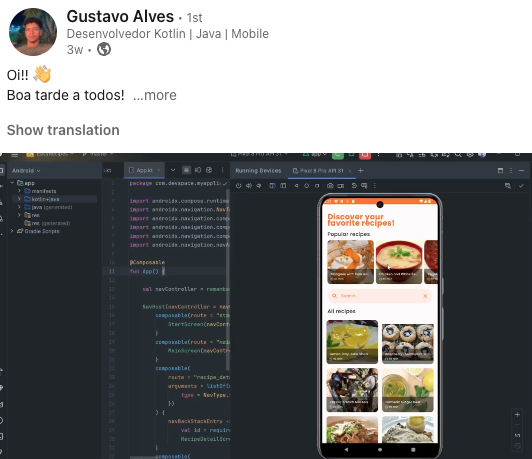Select Design editor view mode icon
This screenshot has height=459, width=532.
(209, 170)
